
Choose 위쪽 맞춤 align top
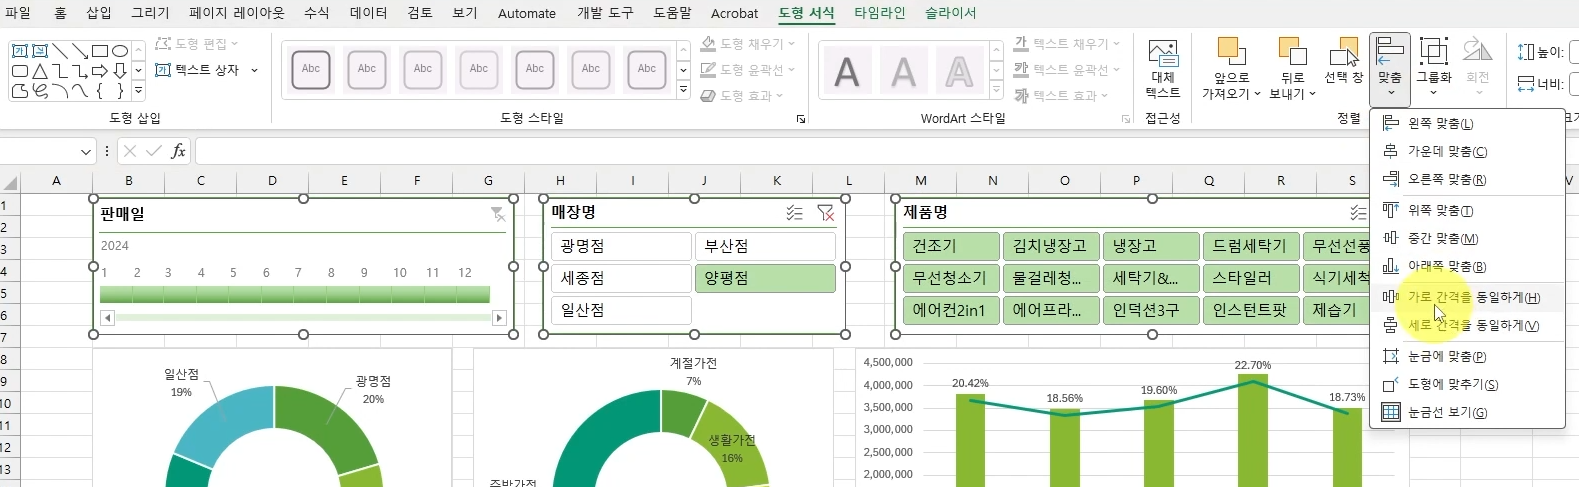click(1467, 211)
